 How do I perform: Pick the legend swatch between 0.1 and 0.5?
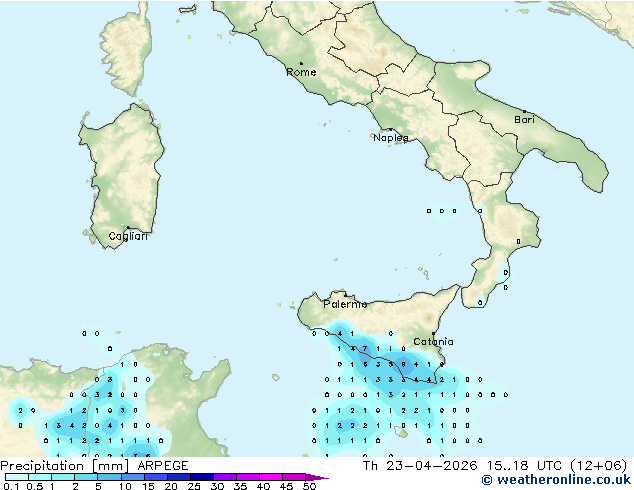click(17, 477)
